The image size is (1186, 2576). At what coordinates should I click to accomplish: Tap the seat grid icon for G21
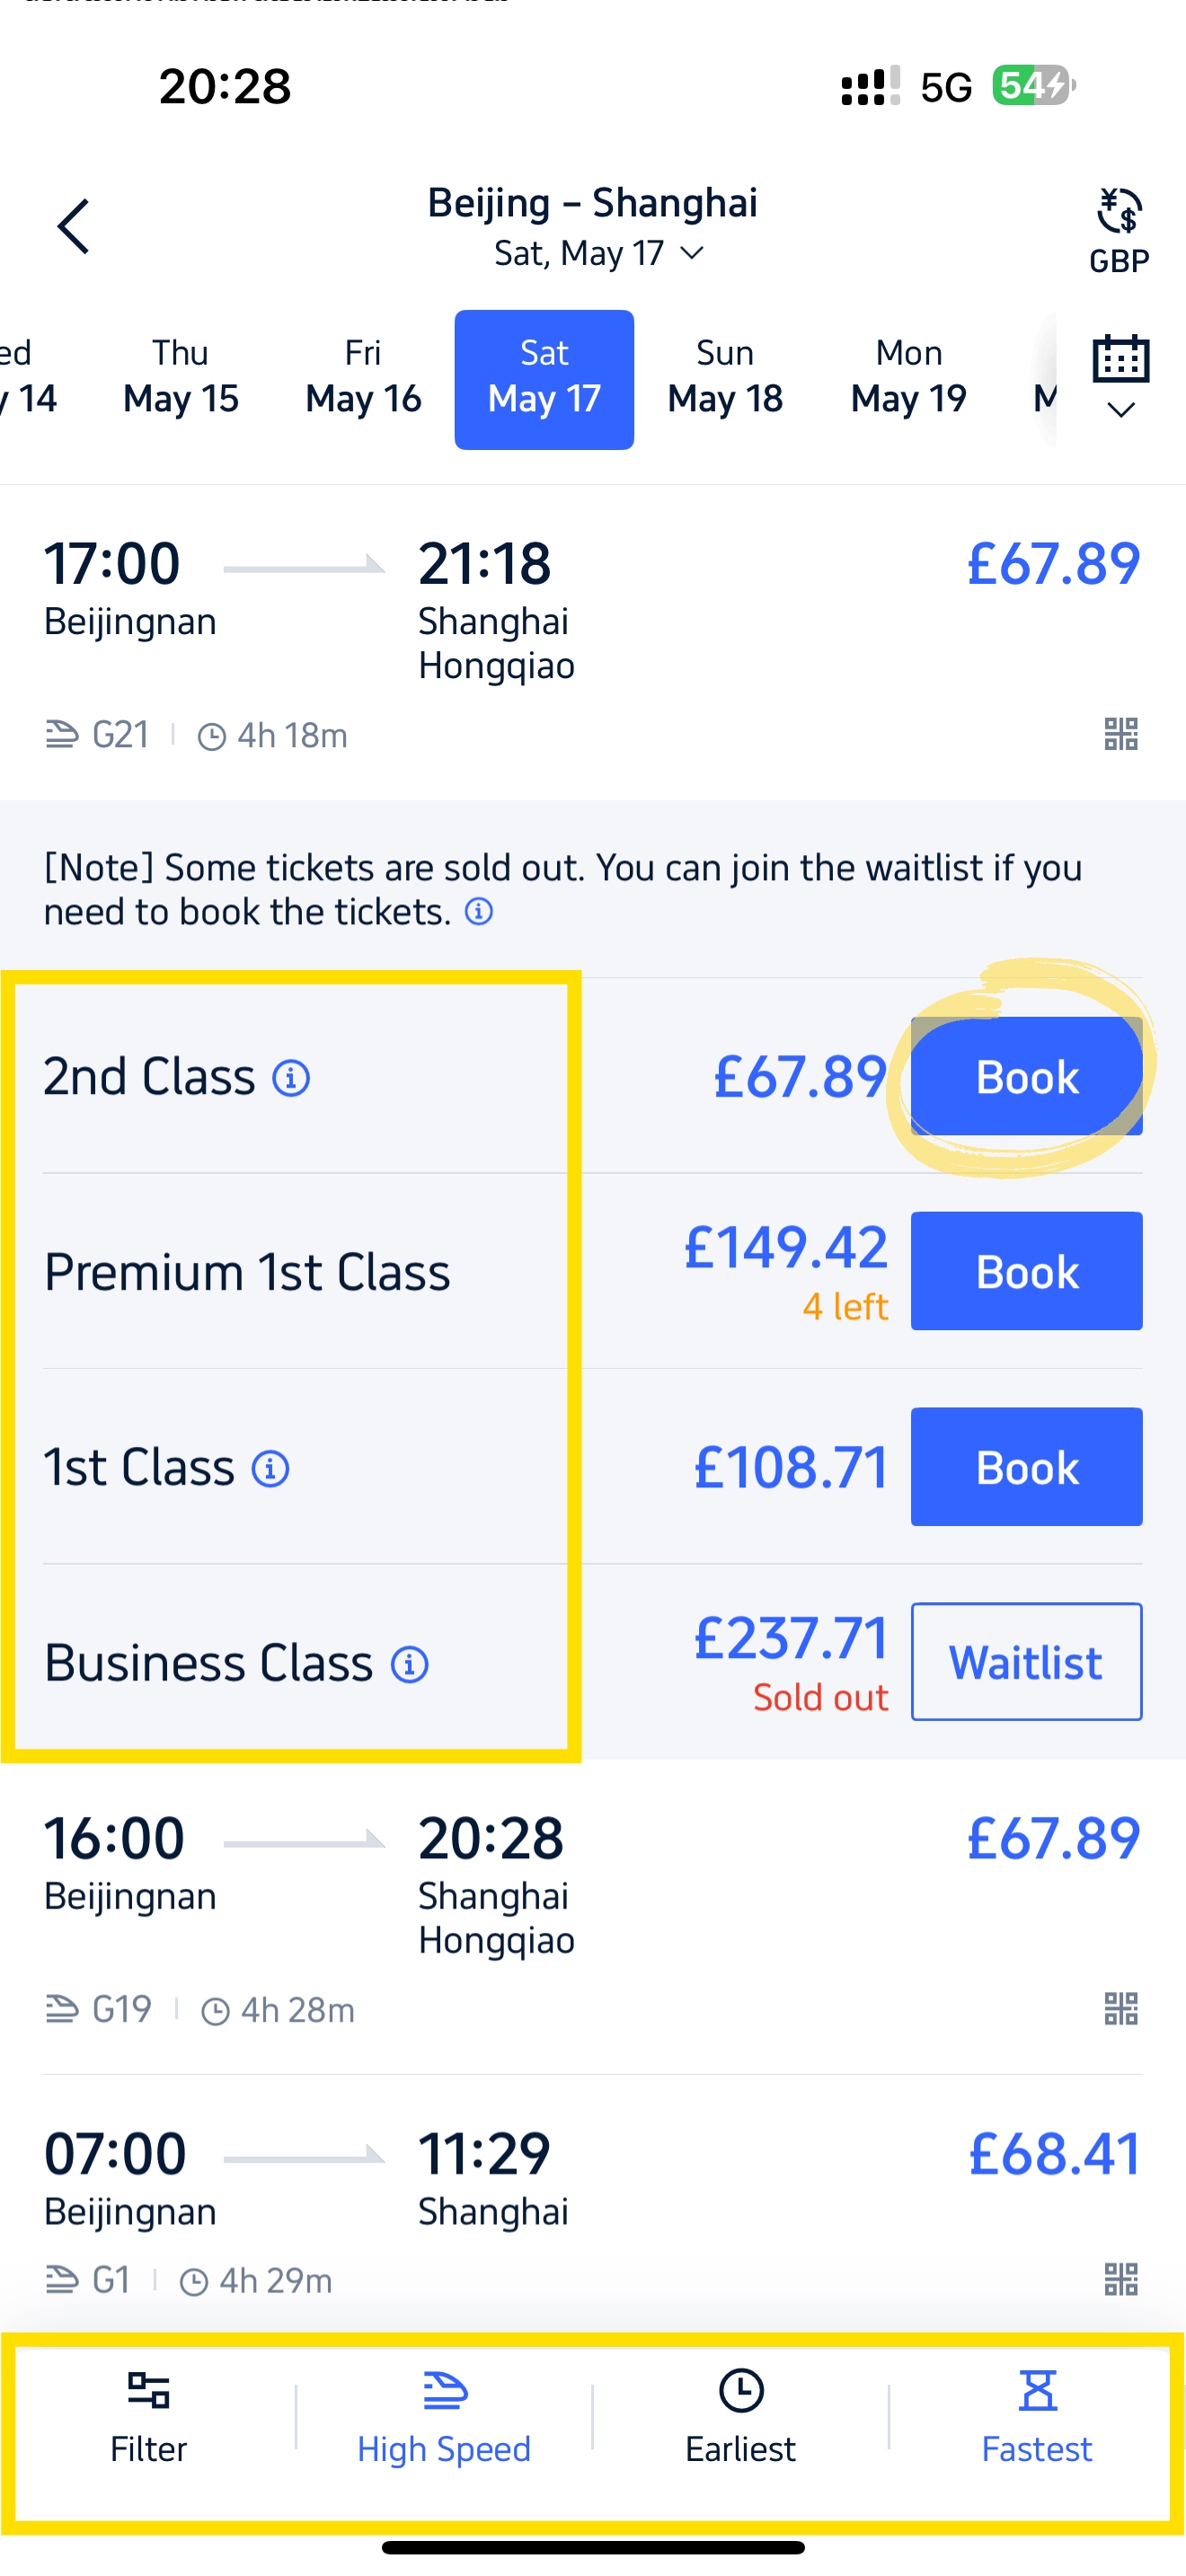coord(1120,734)
